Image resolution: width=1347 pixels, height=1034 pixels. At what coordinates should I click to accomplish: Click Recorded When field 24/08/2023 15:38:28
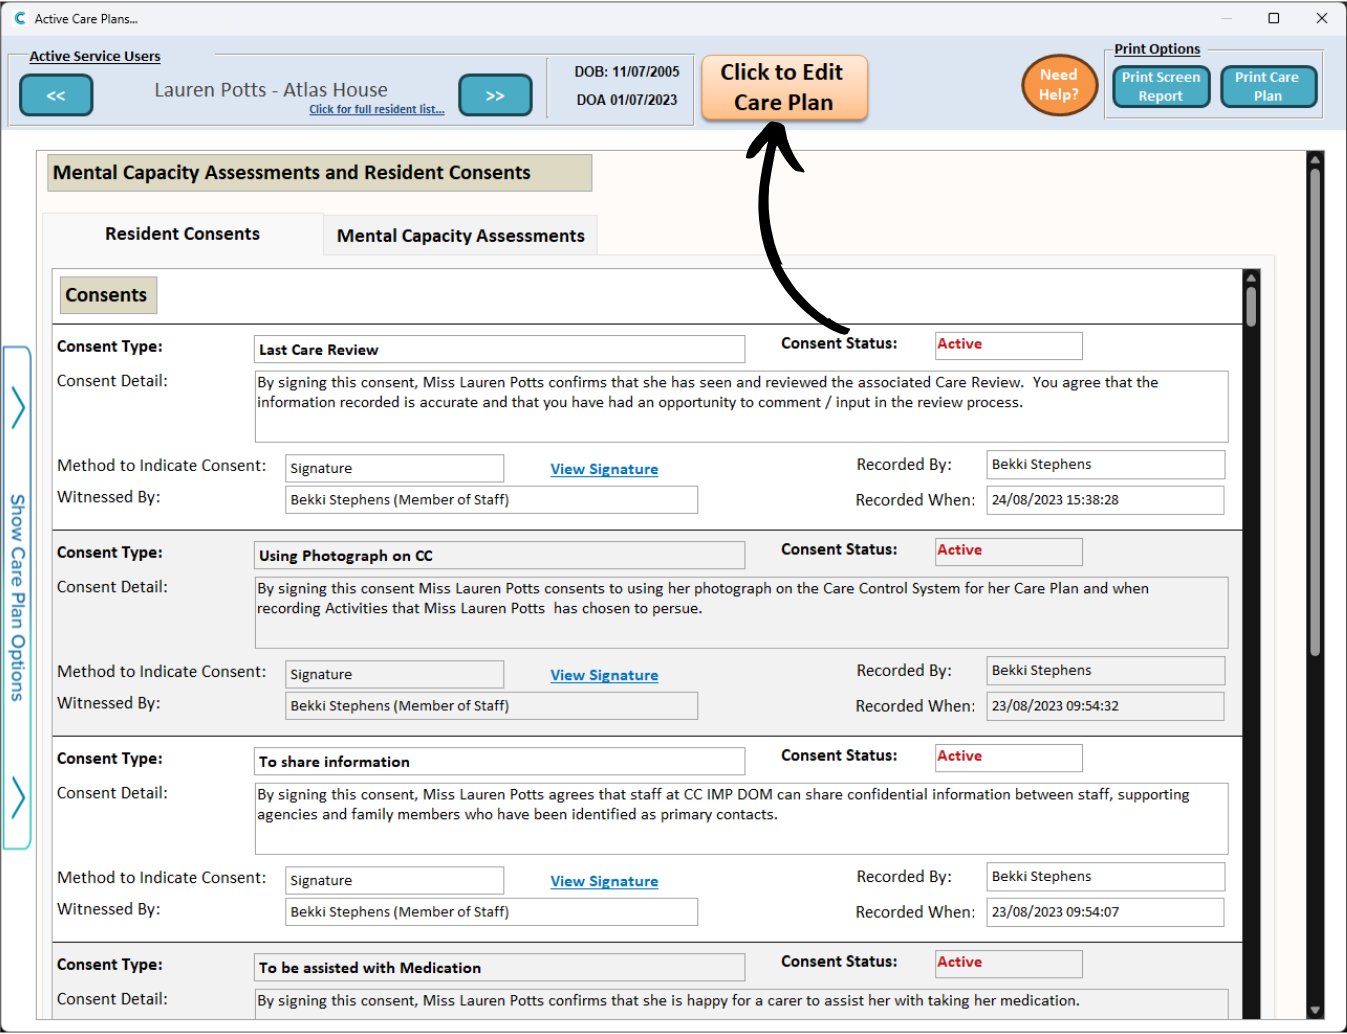tap(1105, 500)
